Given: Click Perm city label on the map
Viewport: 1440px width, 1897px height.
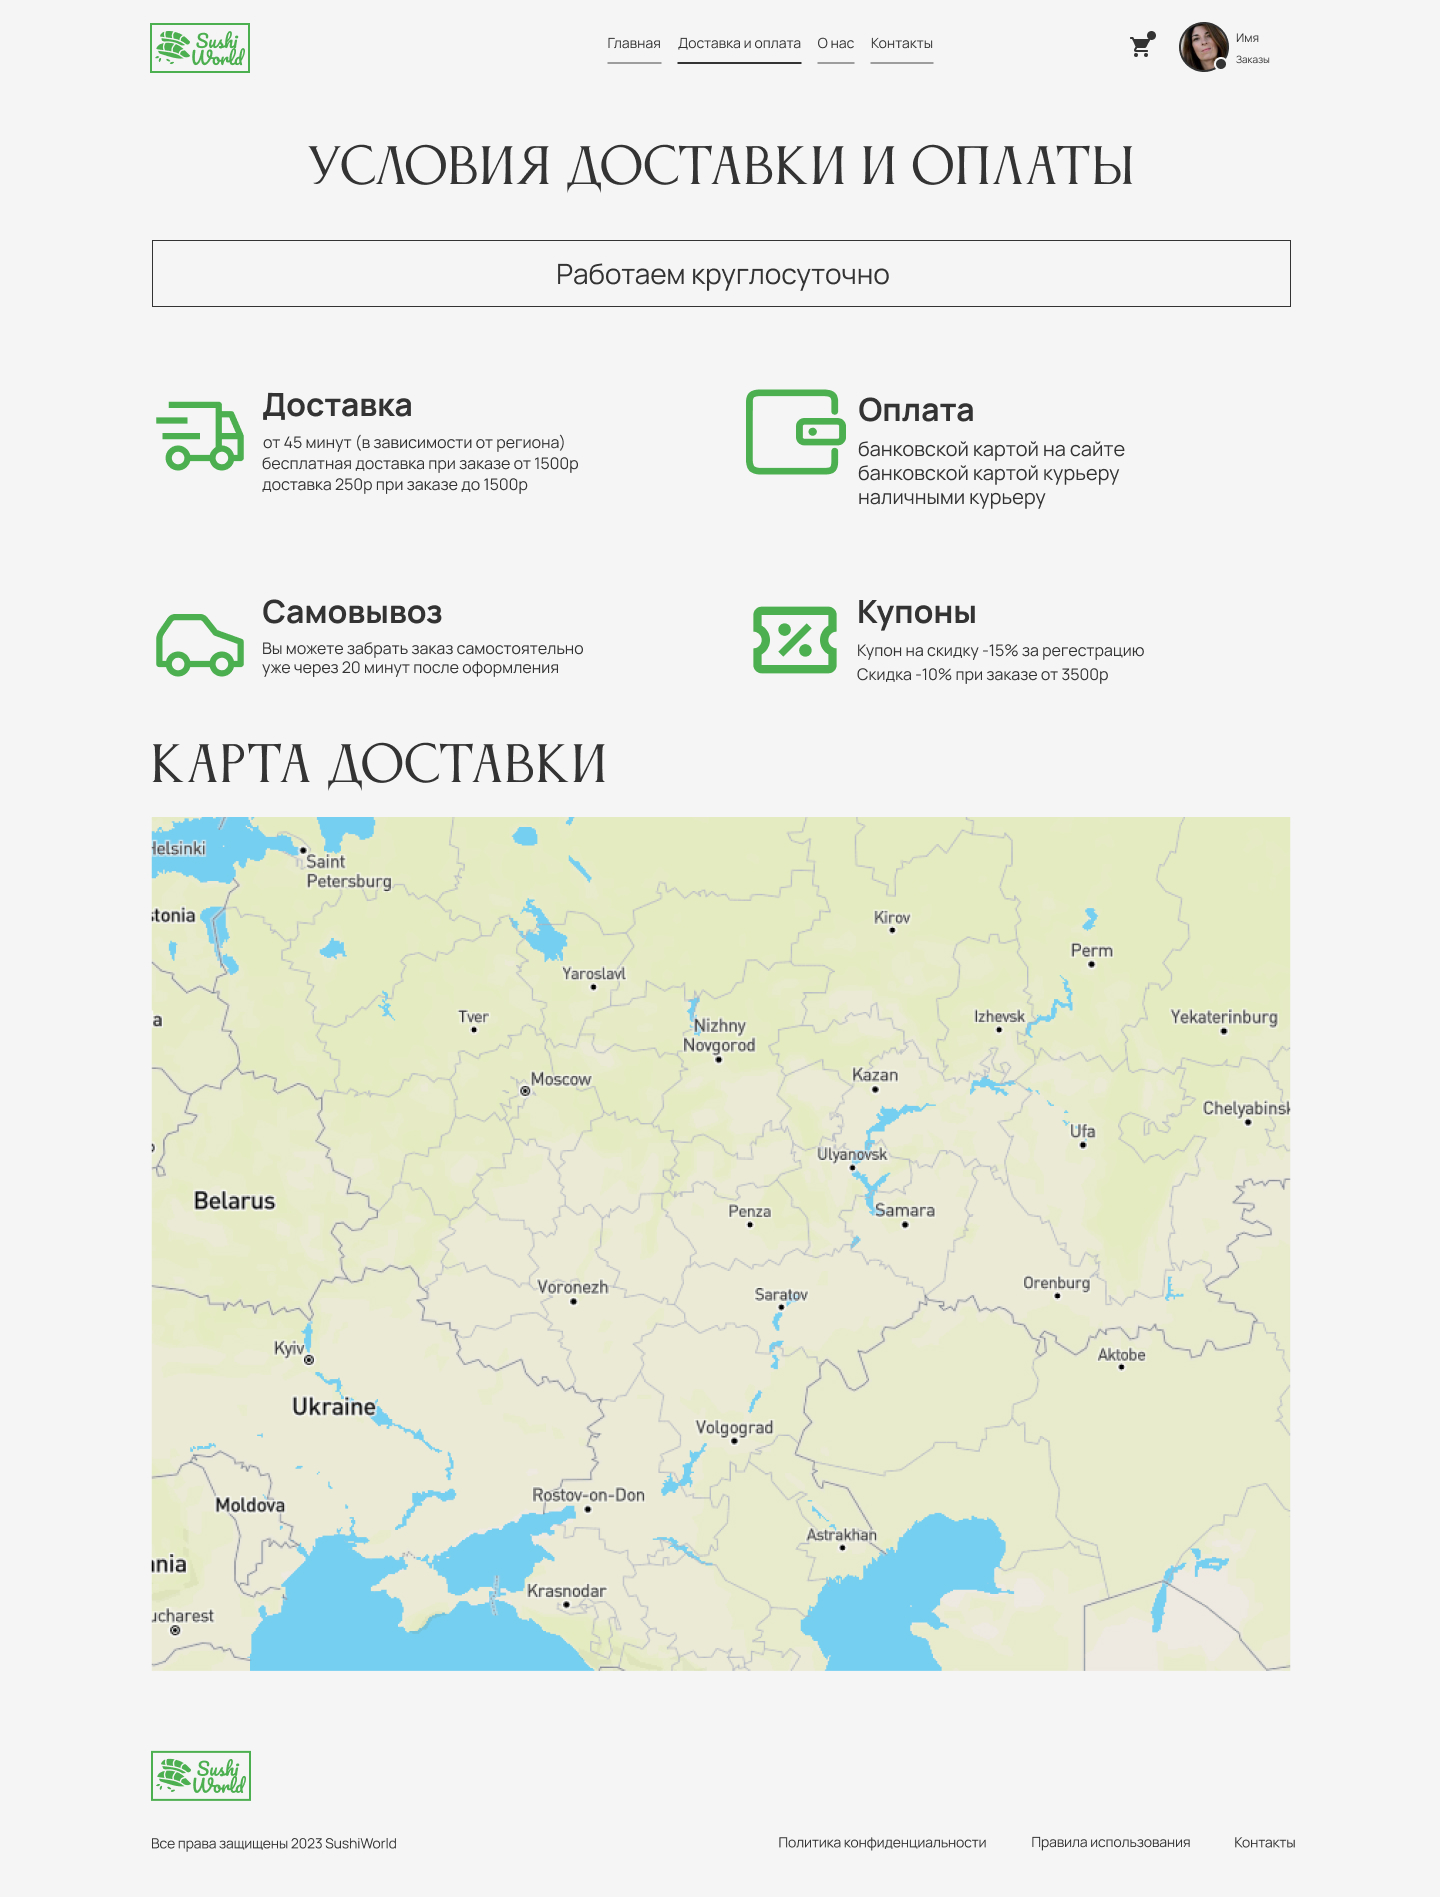Looking at the screenshot, I should coord(1091,951).
